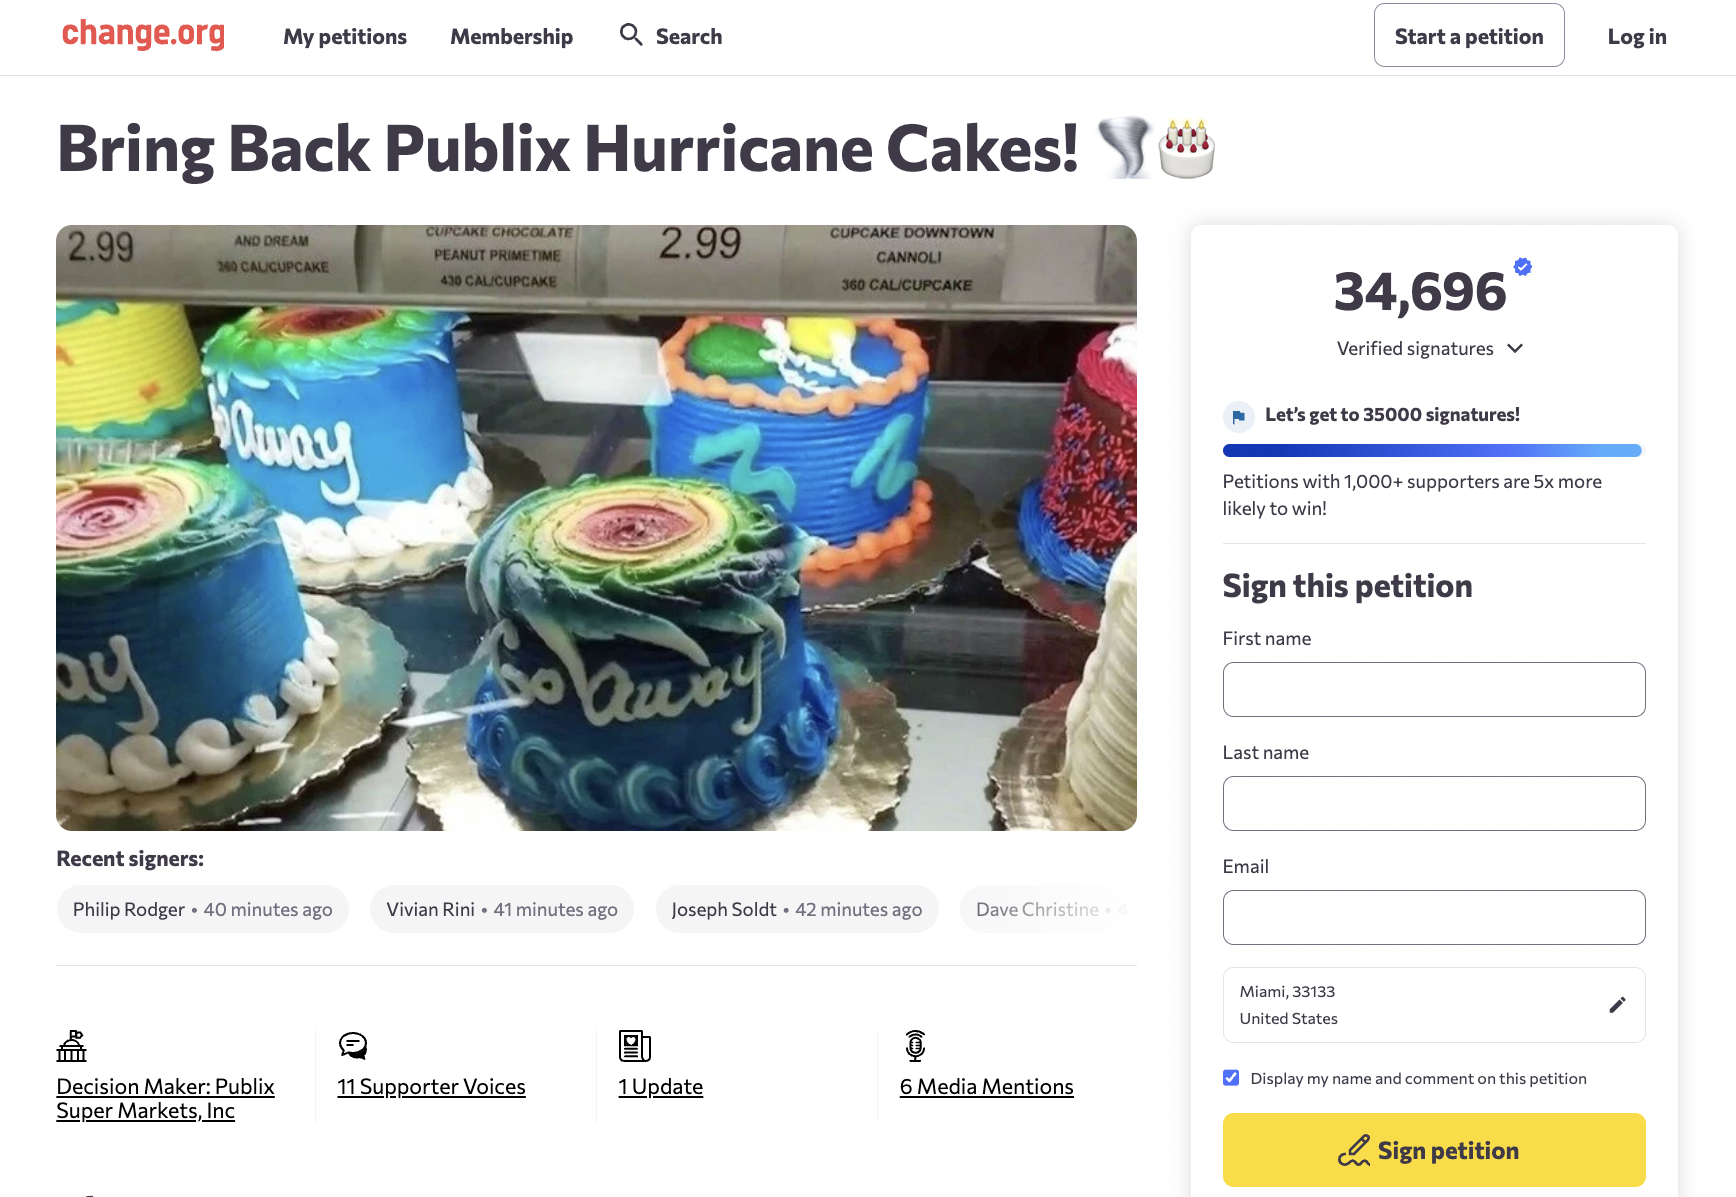Click the Start a petition button

tap(1468, 36)
